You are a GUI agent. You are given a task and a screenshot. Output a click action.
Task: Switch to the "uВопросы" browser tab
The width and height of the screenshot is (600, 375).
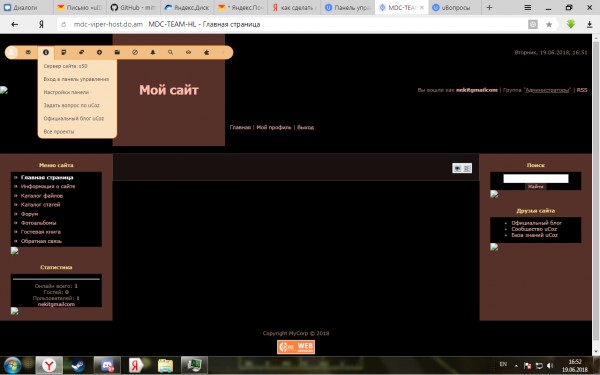click(x=452, y=7)
